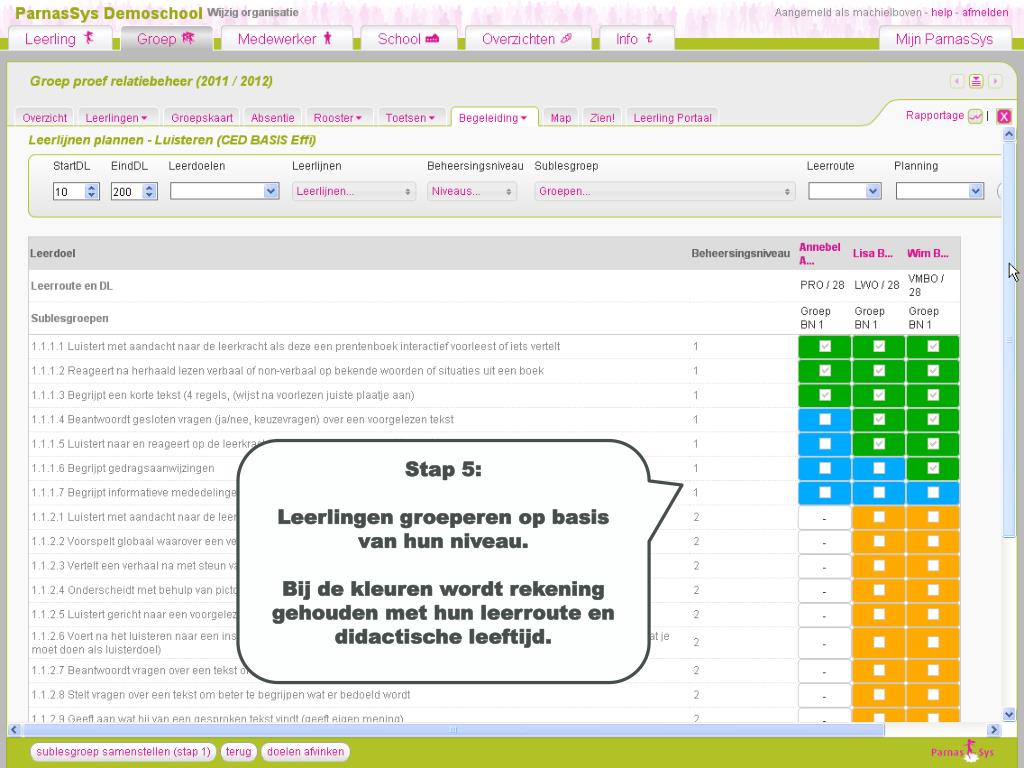Open the School main tab
This screenshot has width=1024, height=768.
coord(408,39)
